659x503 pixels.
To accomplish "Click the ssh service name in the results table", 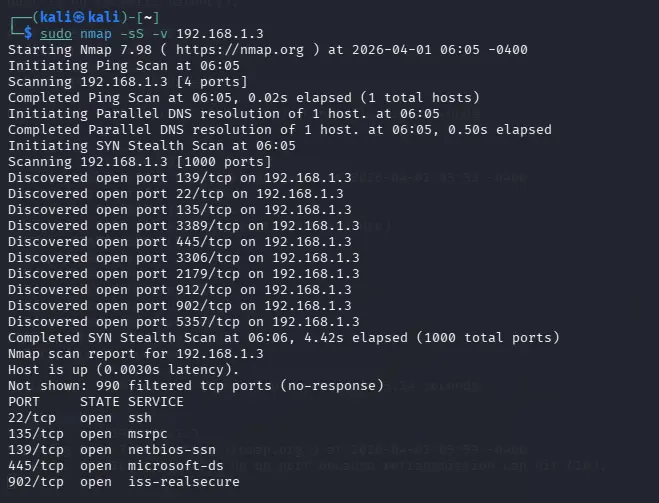I will (x=139, y=417).
